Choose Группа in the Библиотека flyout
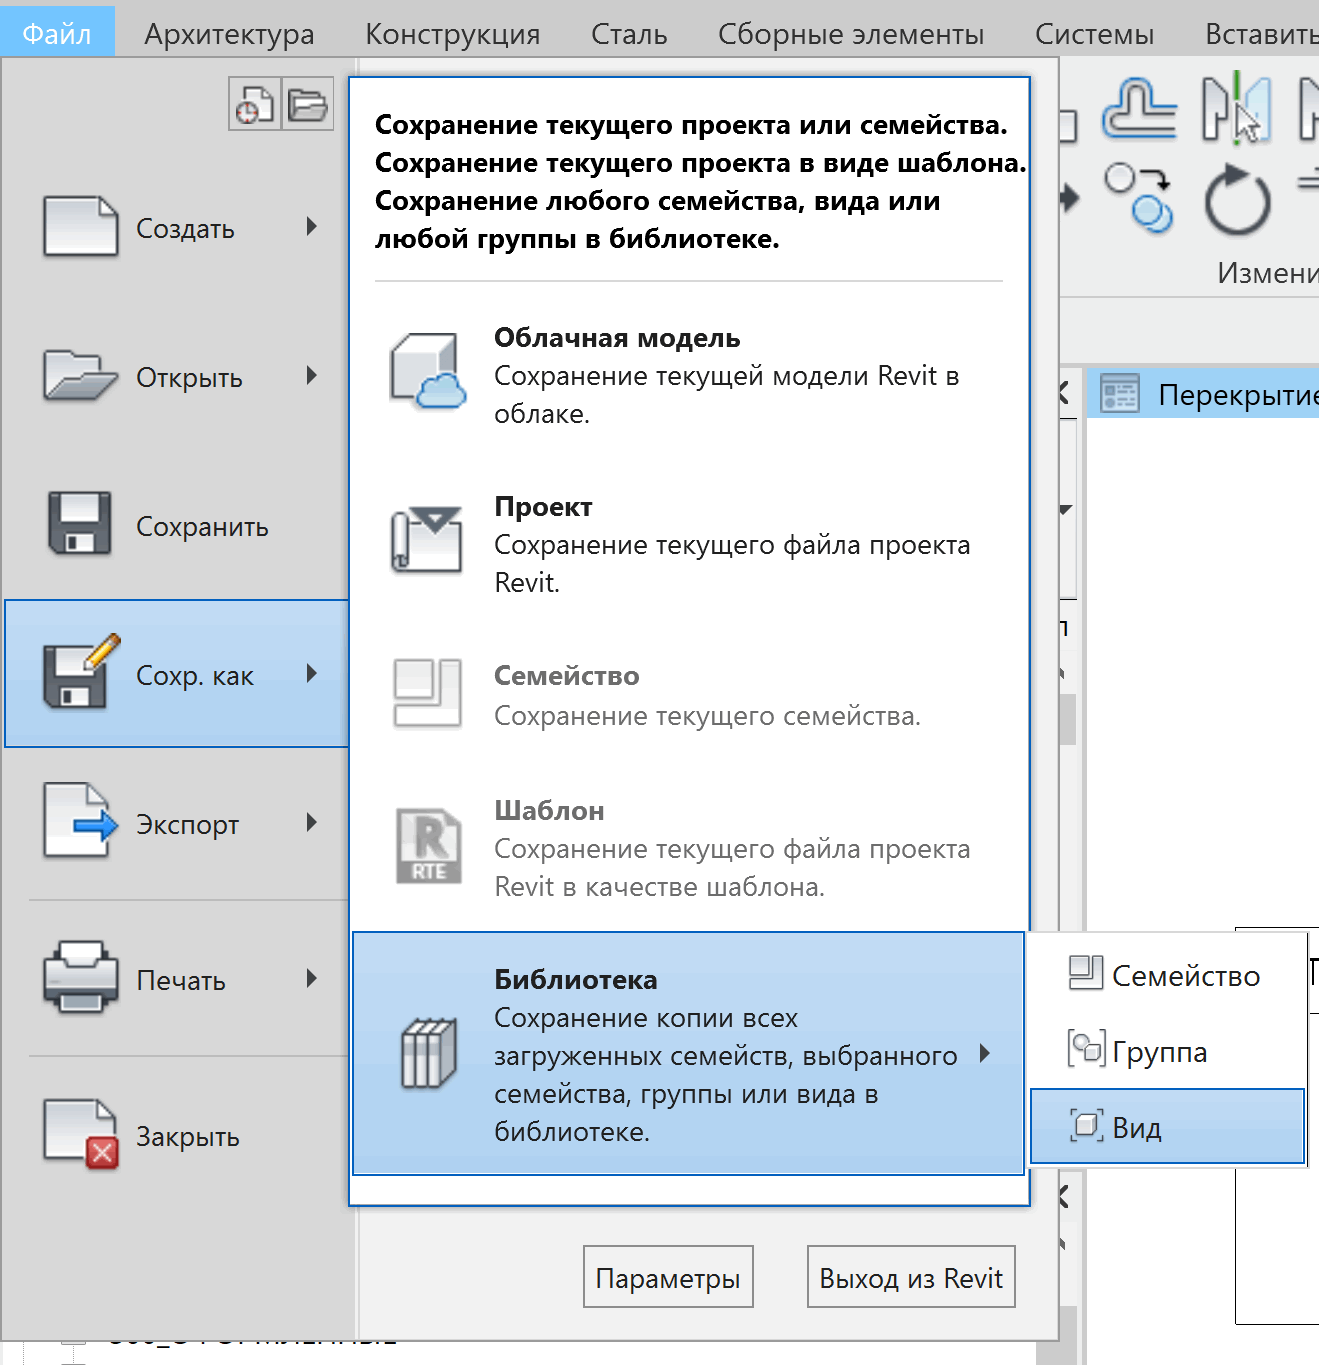The height and width of the screenshot is (1365, 1319). coord(1168,1051)
